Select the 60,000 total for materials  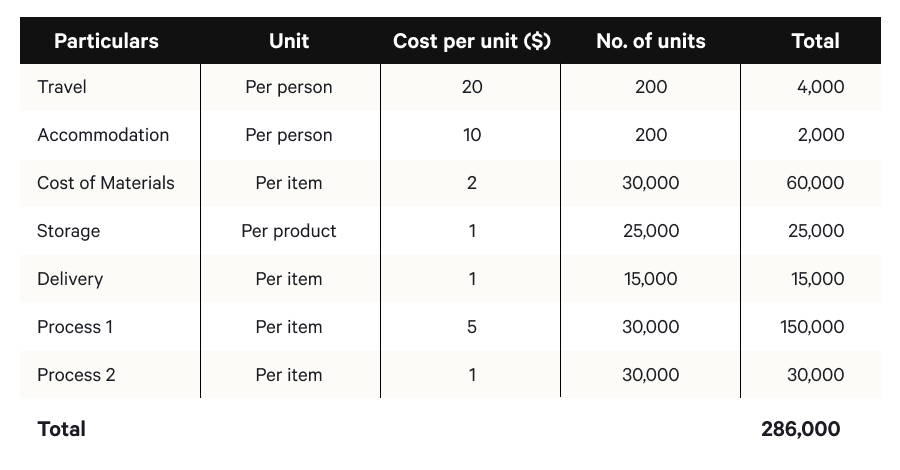tap(815, 183)
